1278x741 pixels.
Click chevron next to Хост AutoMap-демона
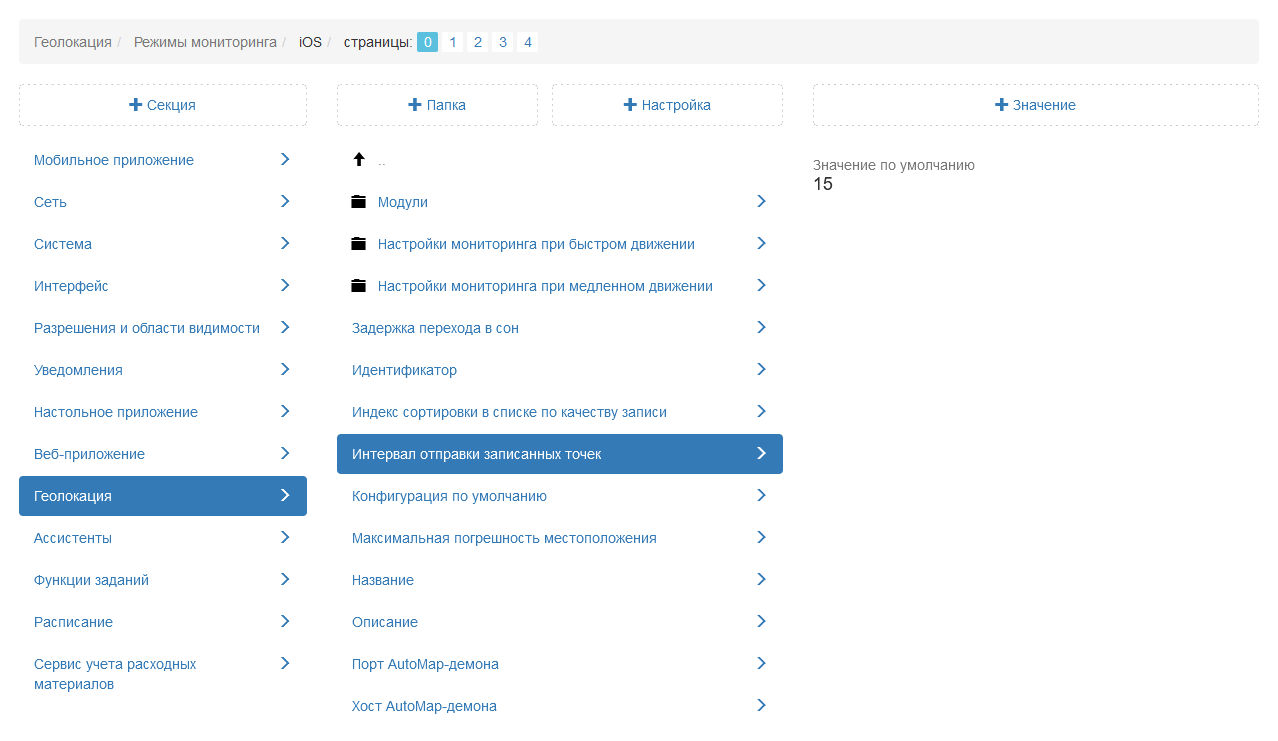pyautogui.click(x=761, y=705)
